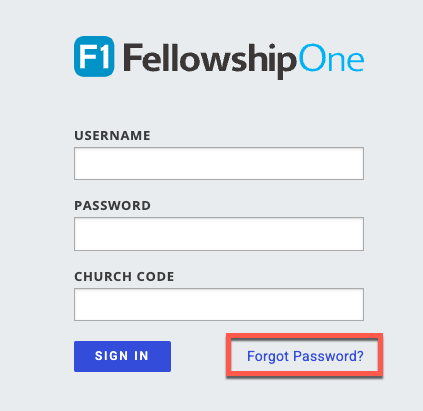Screen dimensions: 423x411
Task: Activate the blue sign-in button
Action: pos(122,356)
